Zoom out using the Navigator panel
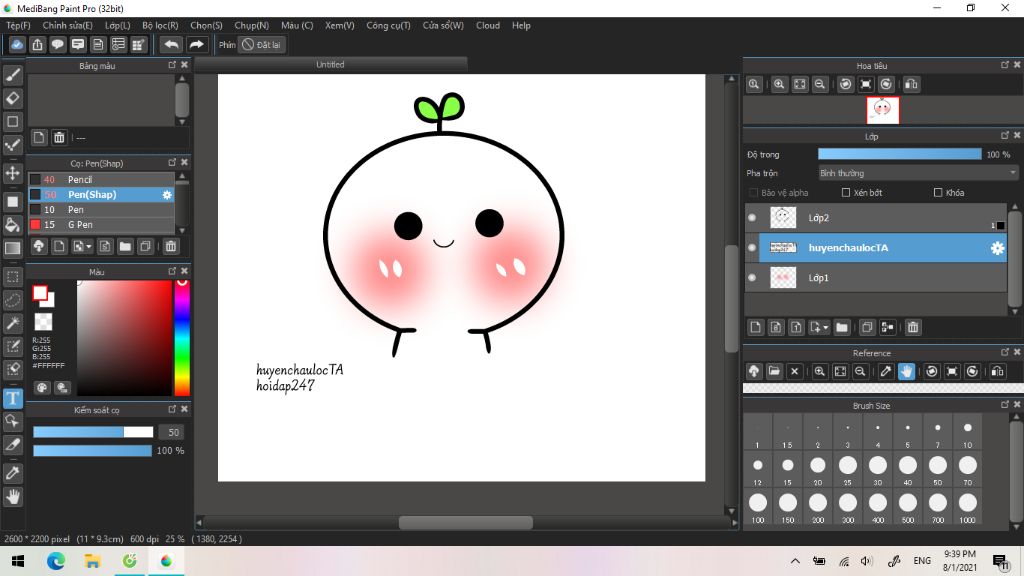 coord(820,84)
